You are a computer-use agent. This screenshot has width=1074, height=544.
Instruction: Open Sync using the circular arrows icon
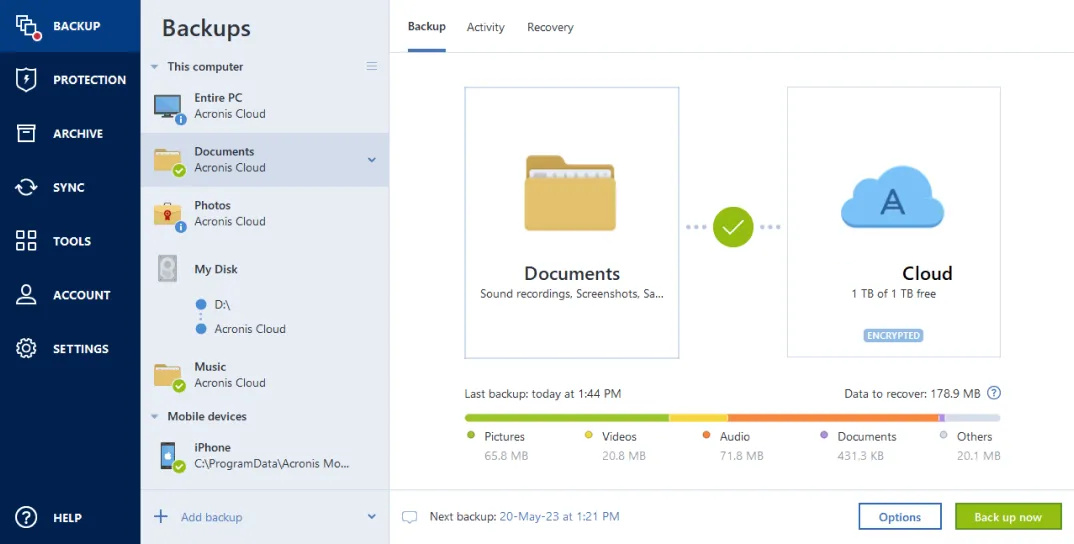(x=26, y=188)
